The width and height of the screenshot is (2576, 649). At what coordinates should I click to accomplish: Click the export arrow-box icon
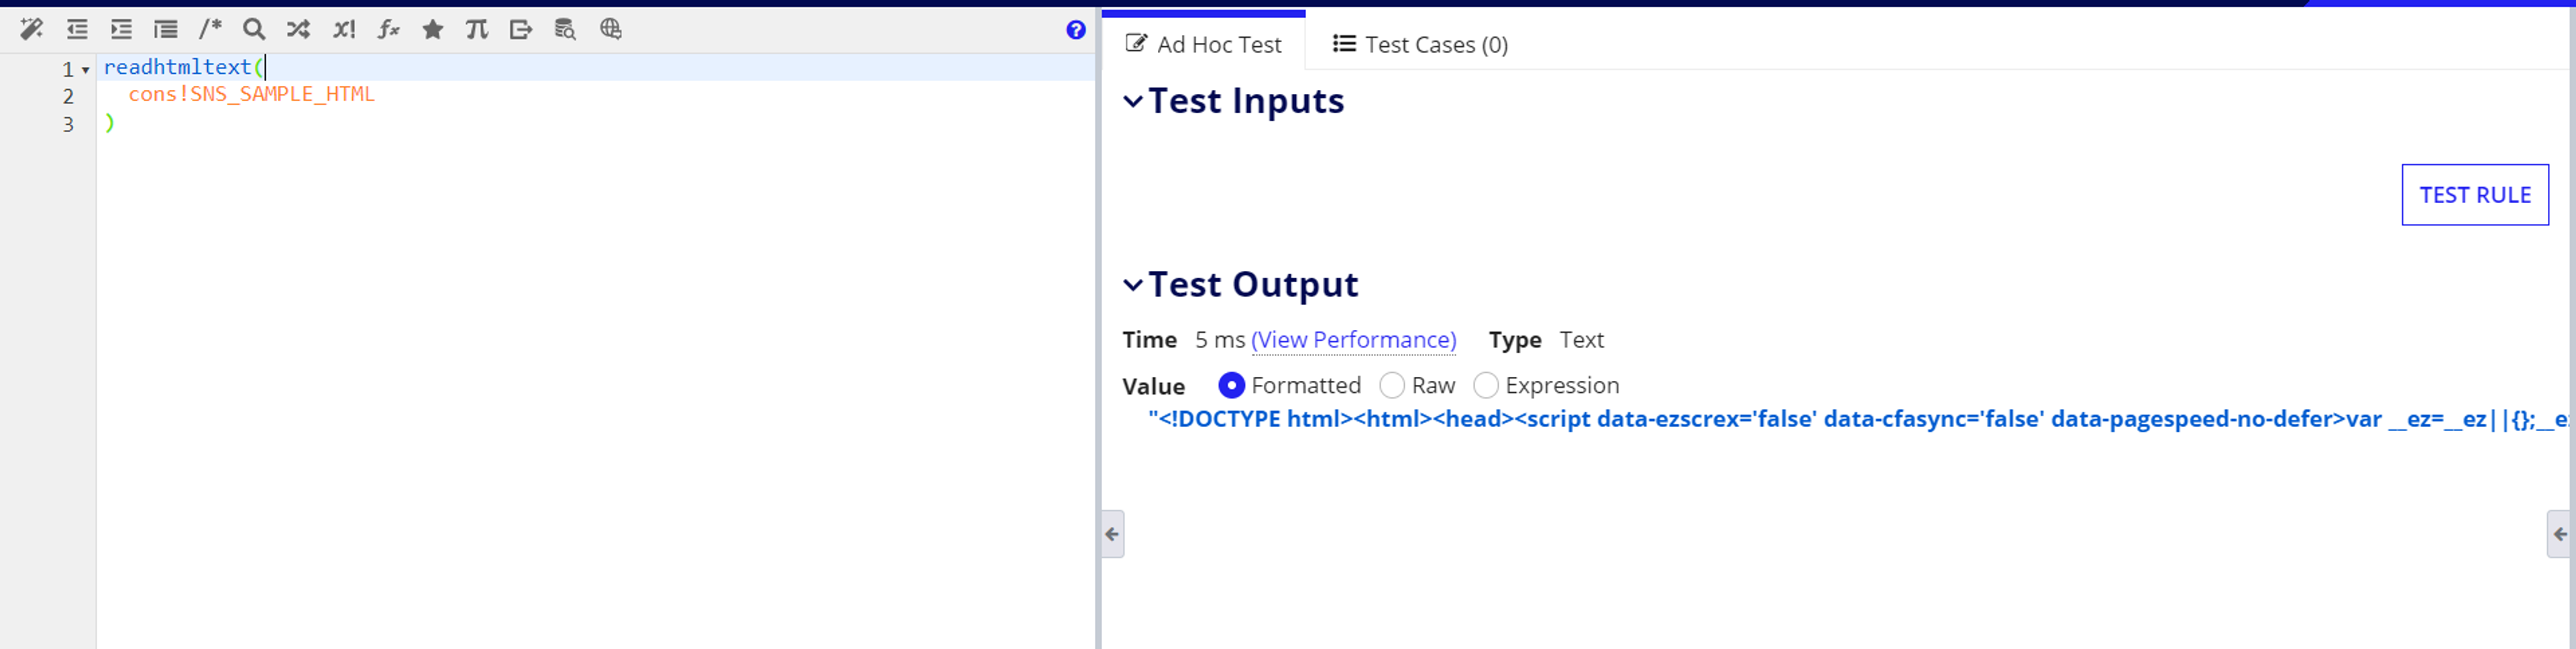coord(521,29)
